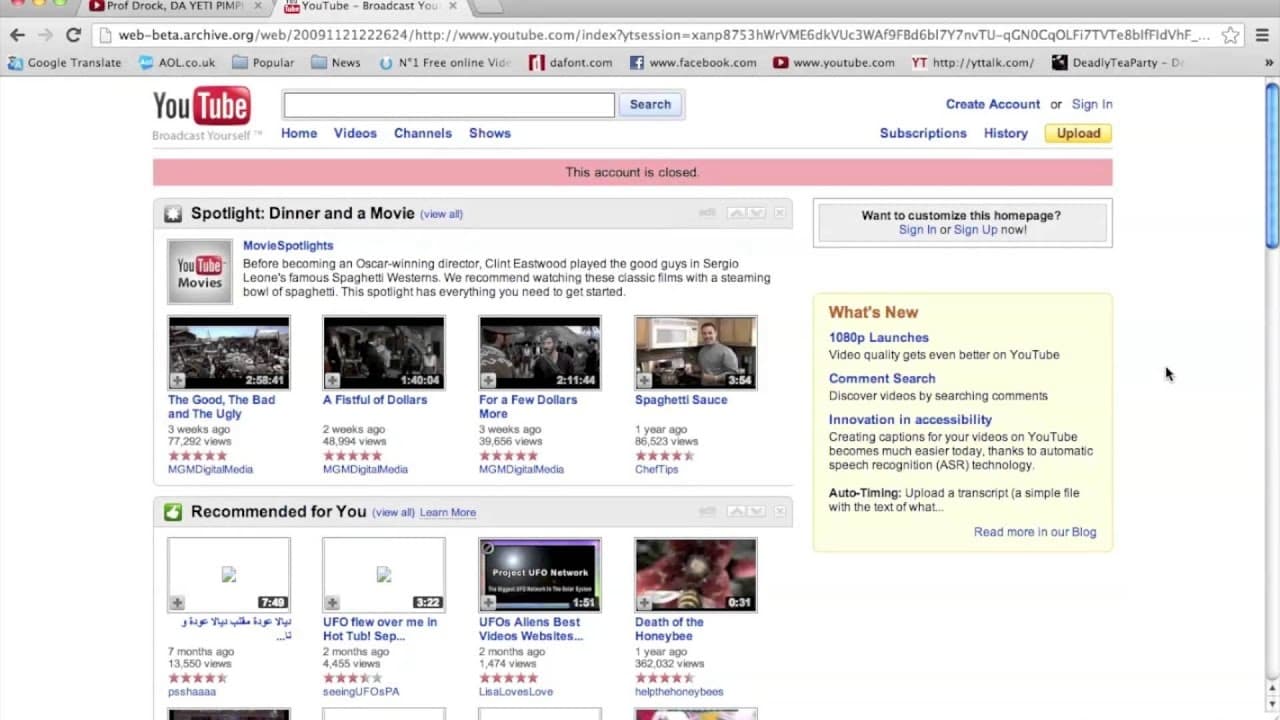Click the YouTube search input field
Screen dimensions: 1280x720
[449, 105]
